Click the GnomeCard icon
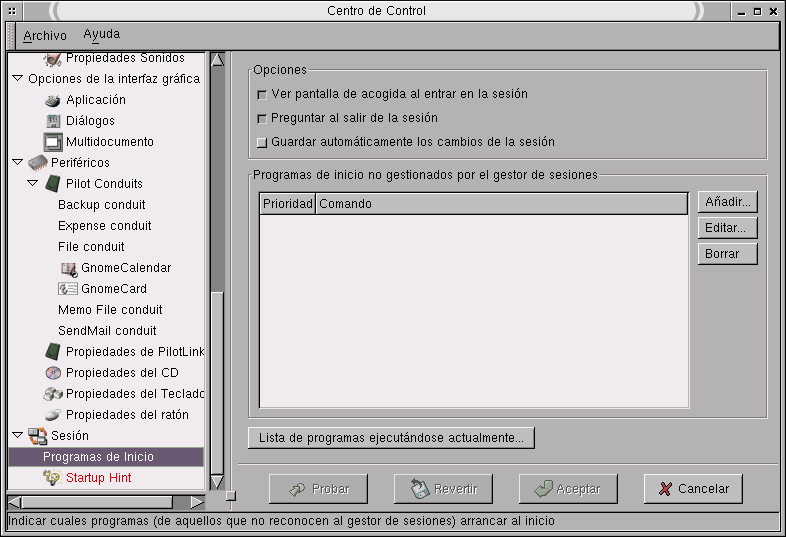Screen dimensions: 786x537 tap(68, 289)
